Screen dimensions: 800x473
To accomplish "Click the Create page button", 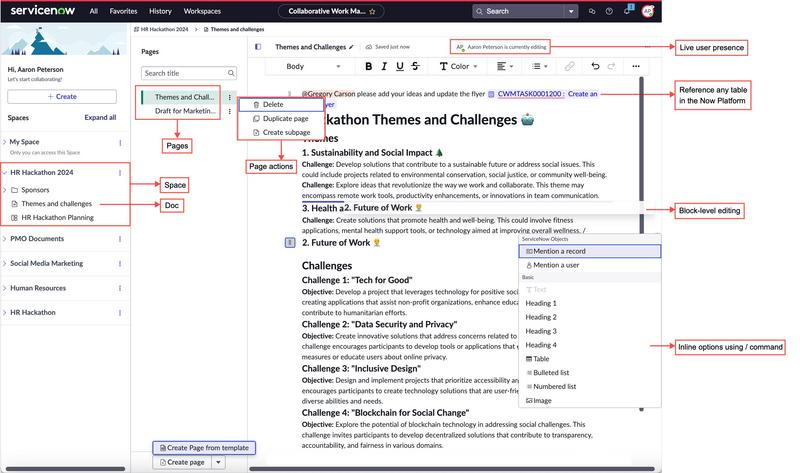I will [182, 462].
